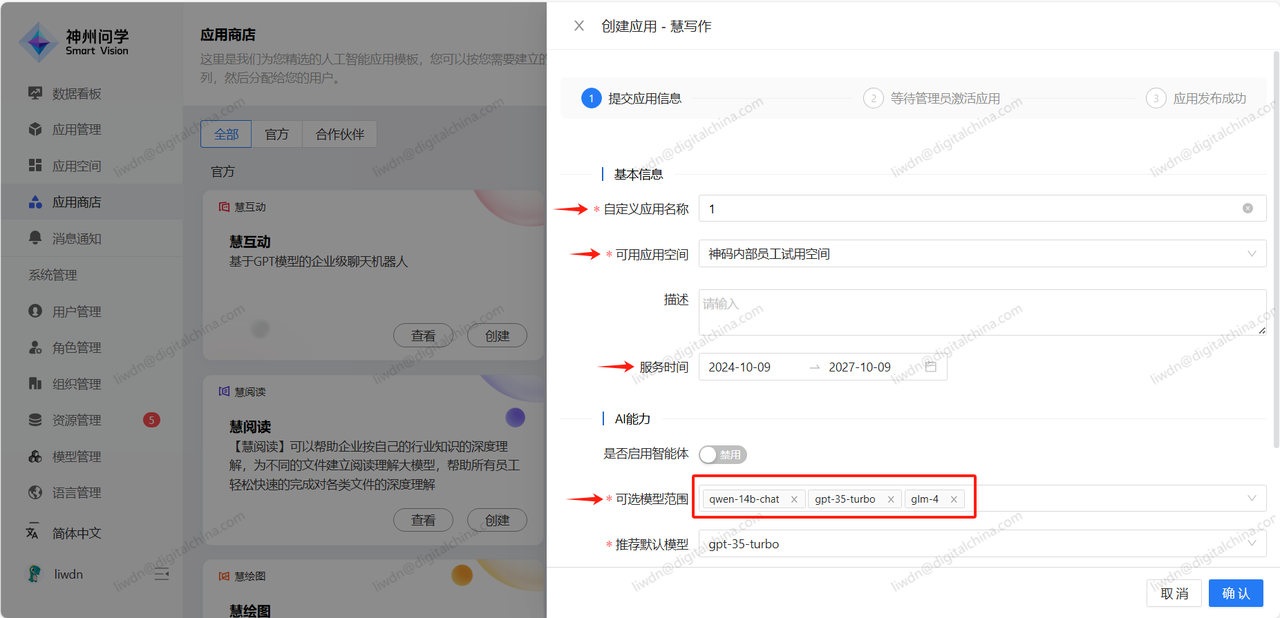Viewport: 1280px width, 618px height.
Task: Go to 应用空间 in the sidebar
Action: tap(76, 166)
